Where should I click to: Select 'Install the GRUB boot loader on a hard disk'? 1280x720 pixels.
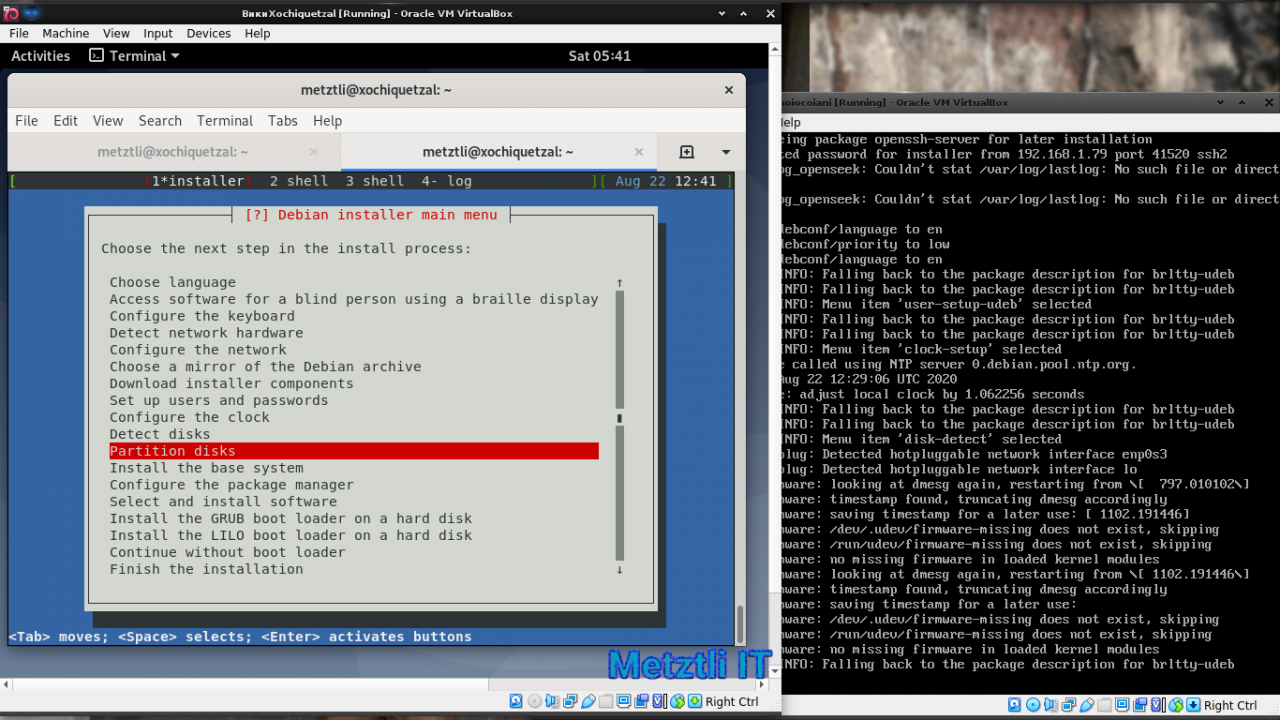[x=291, y=518]
